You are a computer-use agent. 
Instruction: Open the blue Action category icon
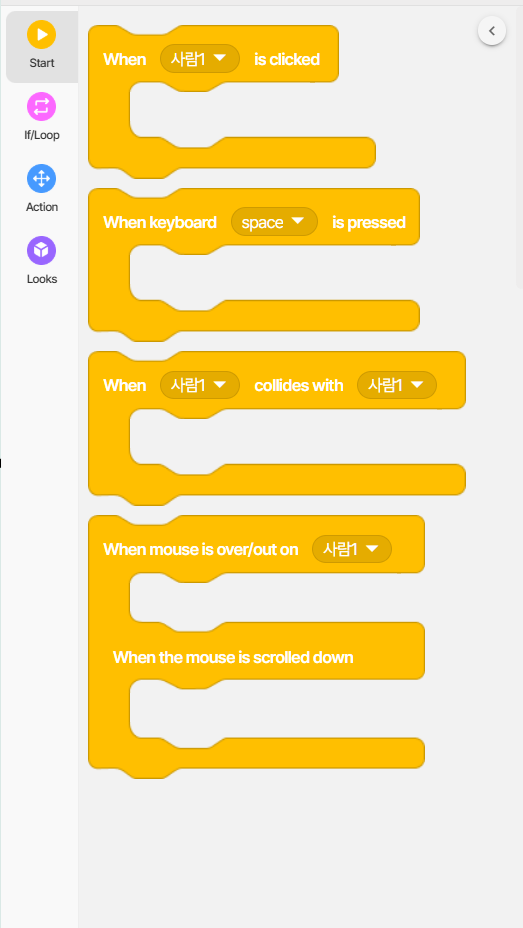click(x=41, y=179)
